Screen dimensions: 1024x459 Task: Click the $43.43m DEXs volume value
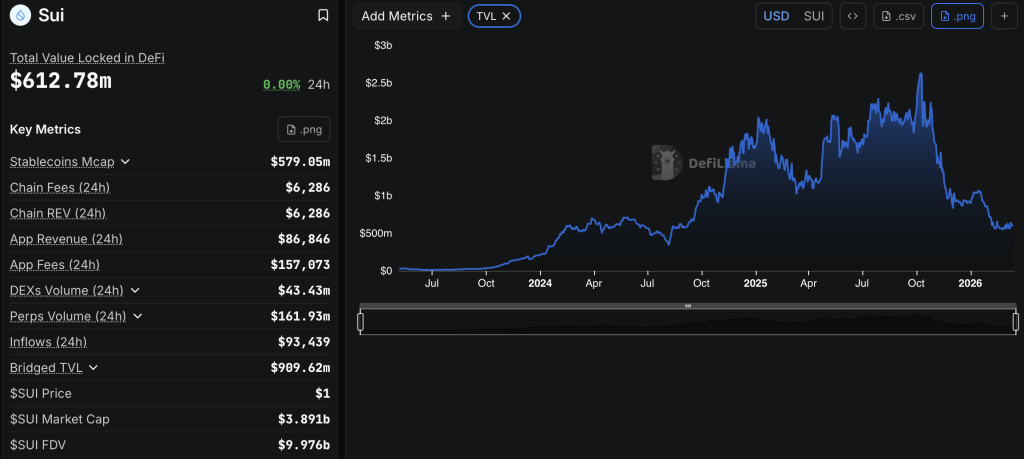[x=304, y=291]
